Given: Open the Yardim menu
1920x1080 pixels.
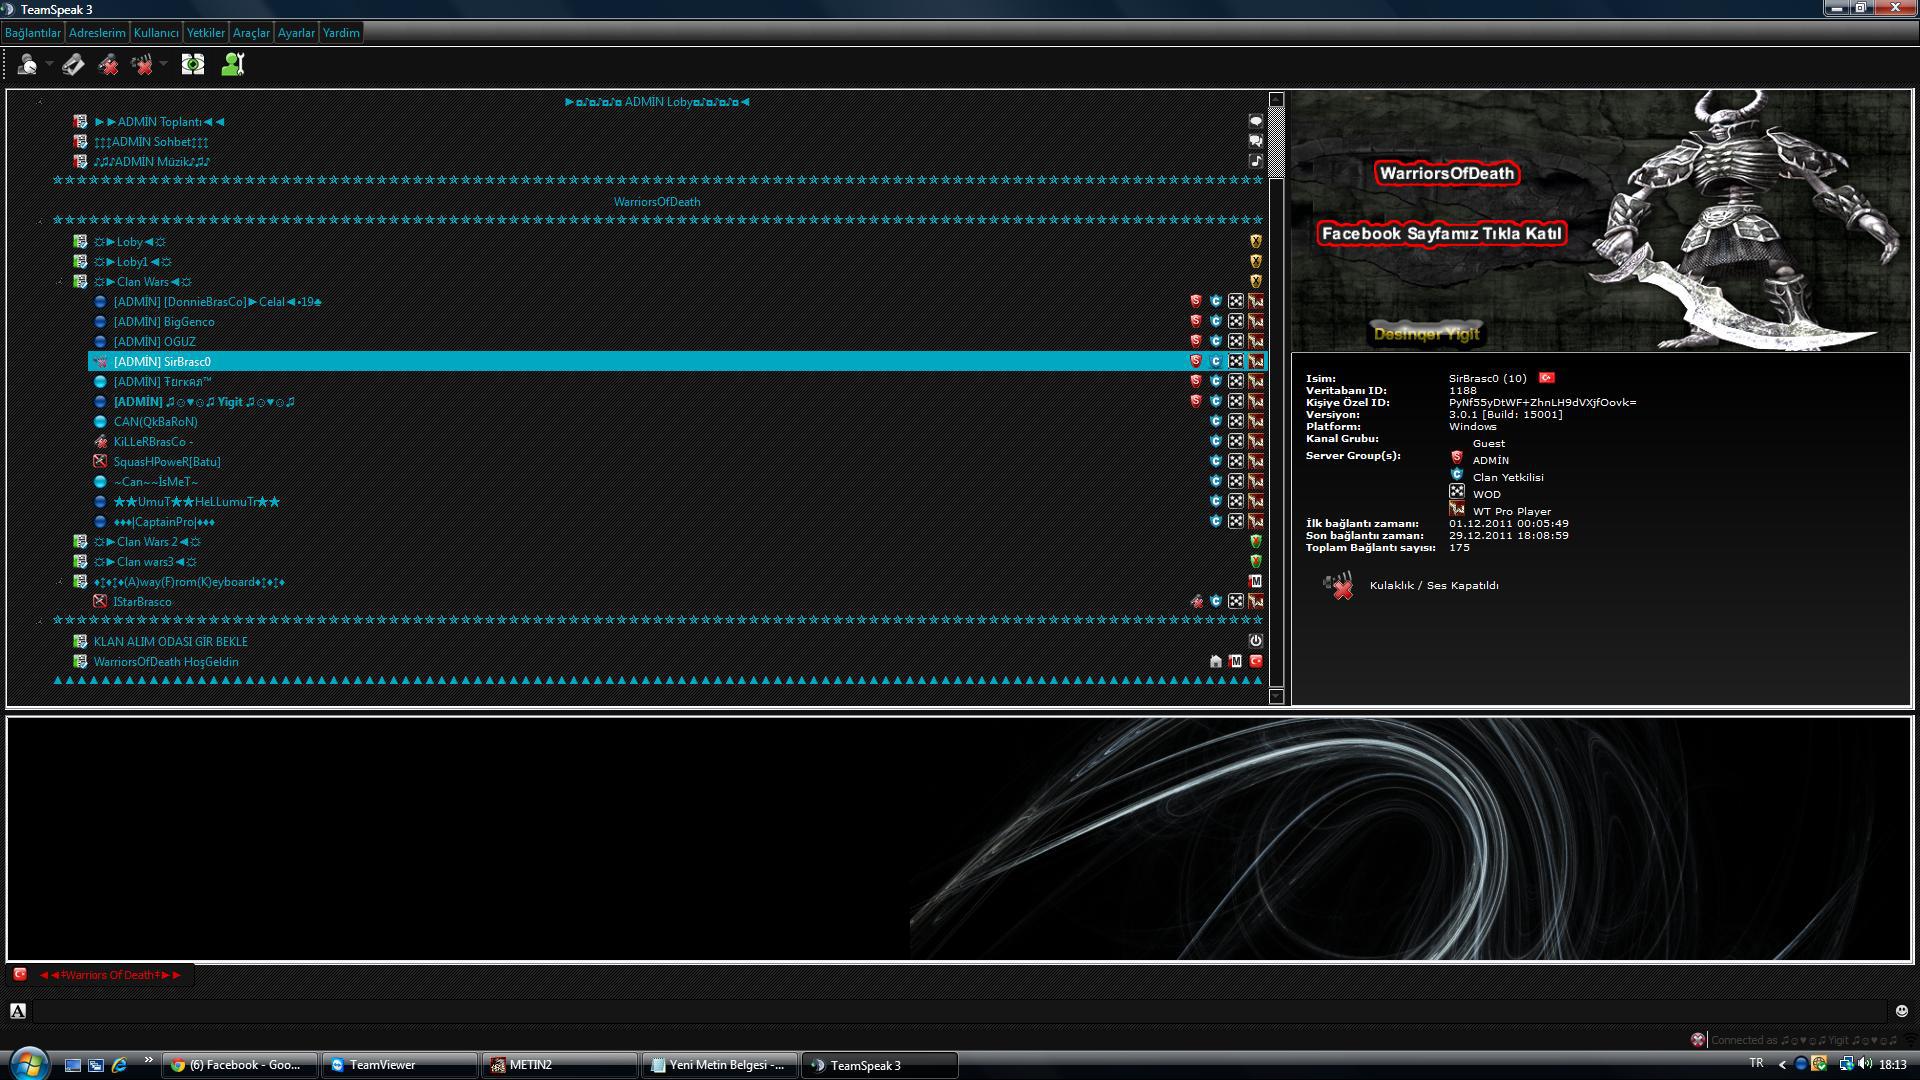Looking at the screenshot, I should [341, 33].
